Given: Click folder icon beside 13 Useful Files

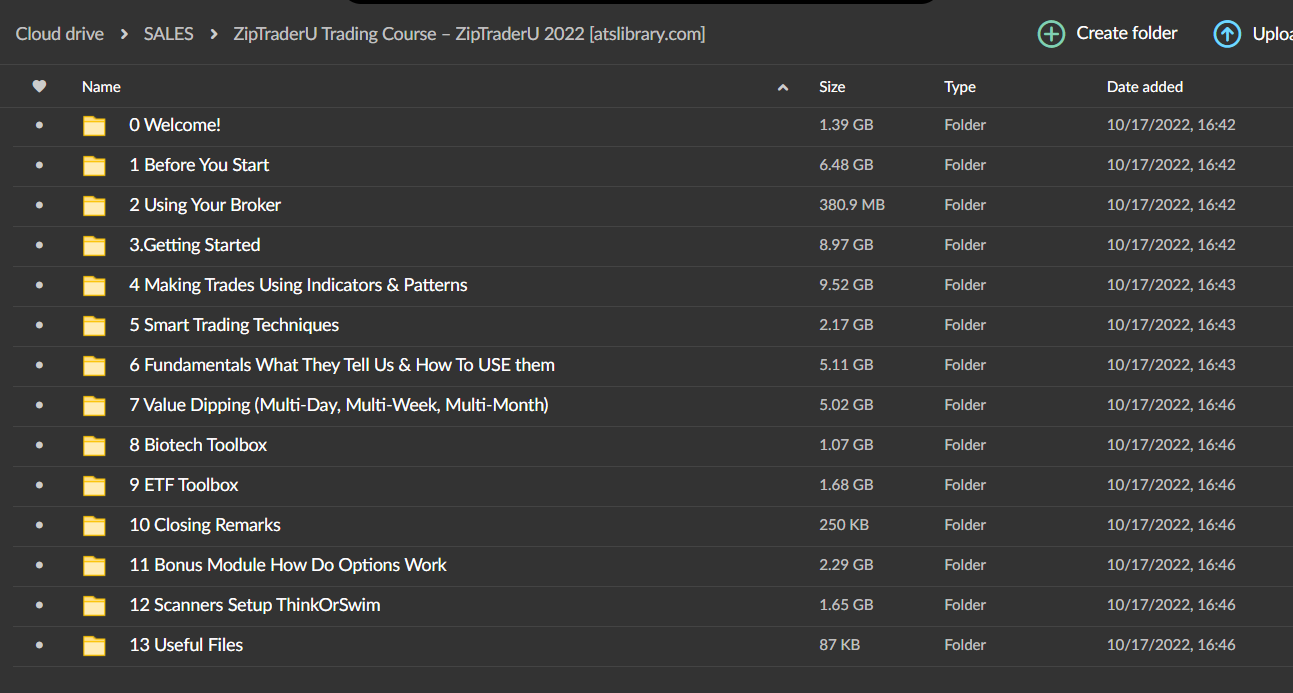Looking at the screenshot, I should [x=94, y=646].
